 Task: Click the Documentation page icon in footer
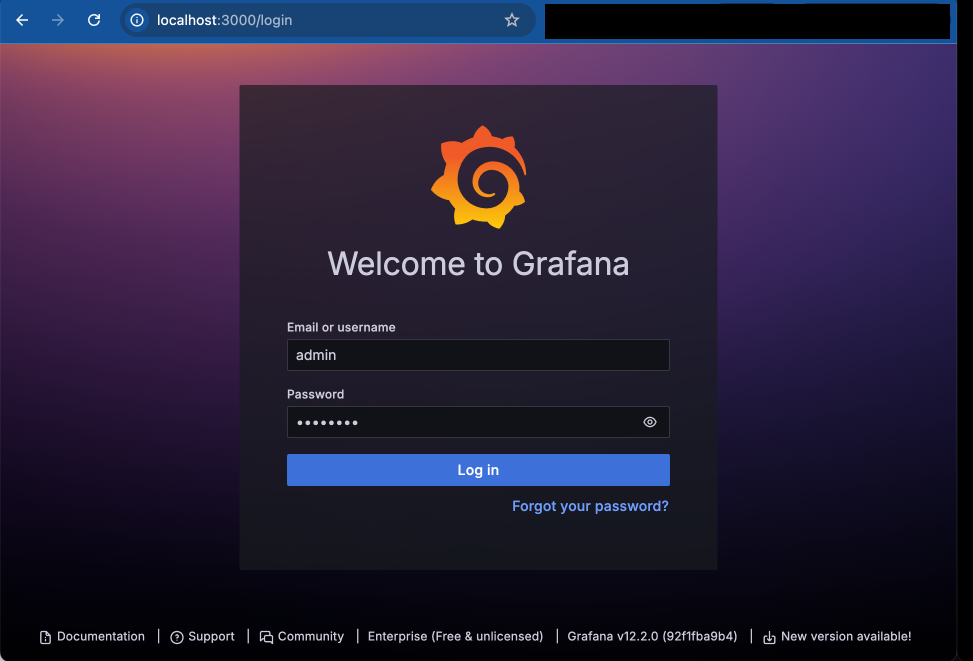46,636
